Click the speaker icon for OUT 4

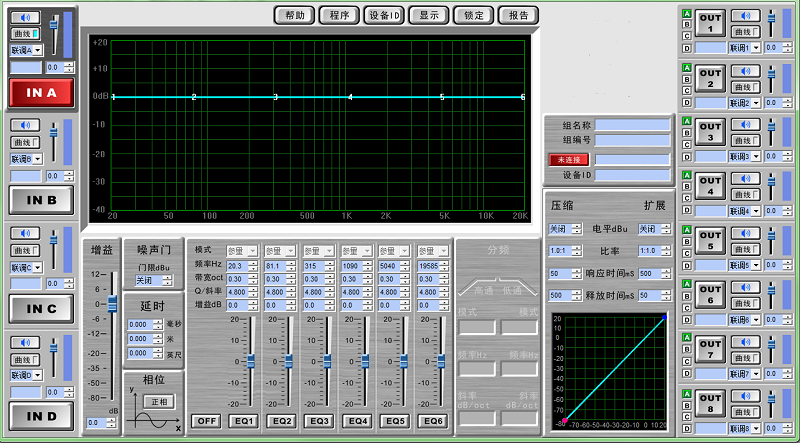click(745, 179)
